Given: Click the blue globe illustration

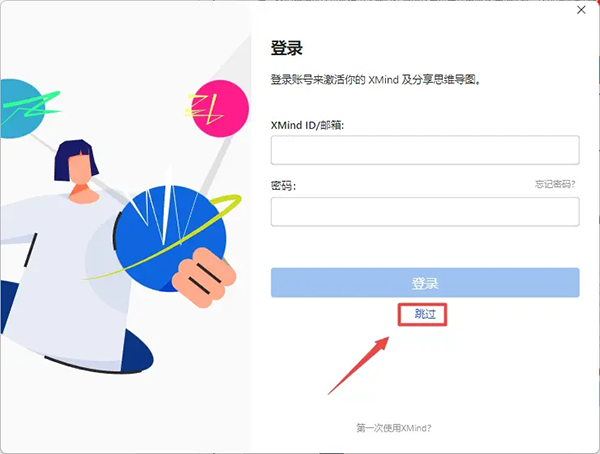Looking at the screenshot, I should 170,238.
